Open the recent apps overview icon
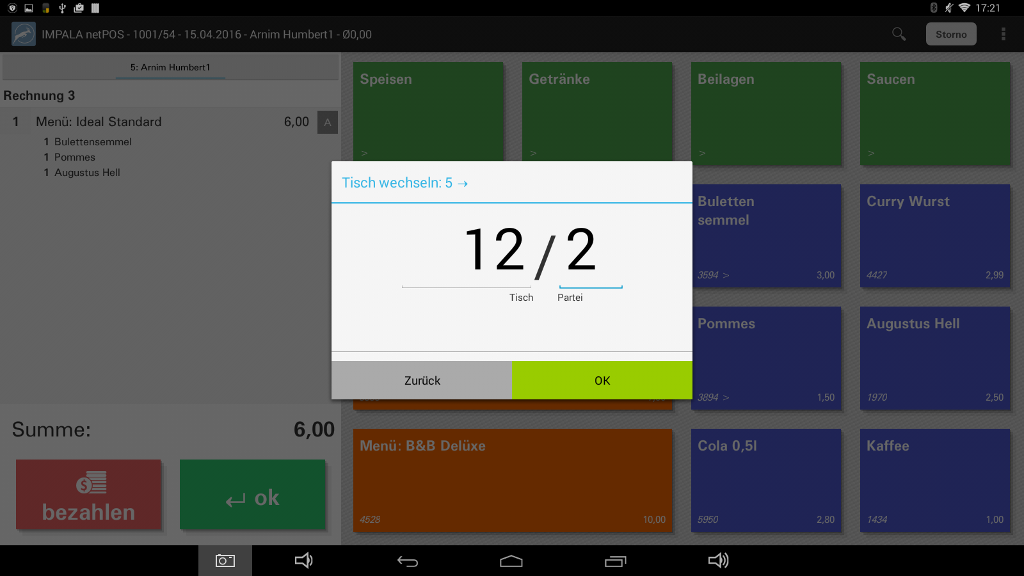This screenshot has height=576, width=1024. pyautogui.click(x=615, y=561)
